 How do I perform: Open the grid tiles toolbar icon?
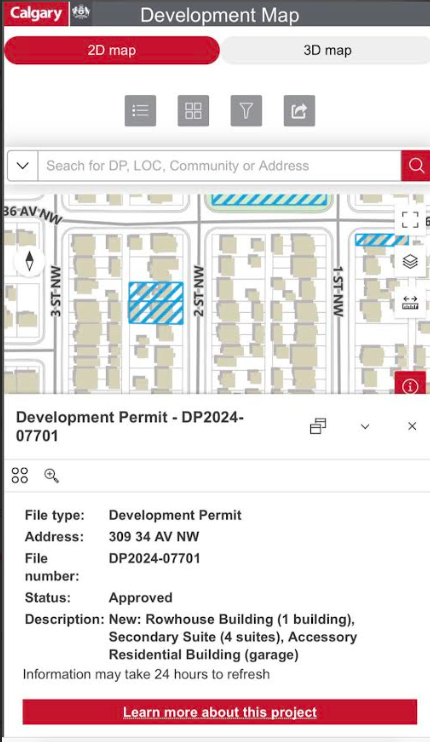tap(193, 111)
